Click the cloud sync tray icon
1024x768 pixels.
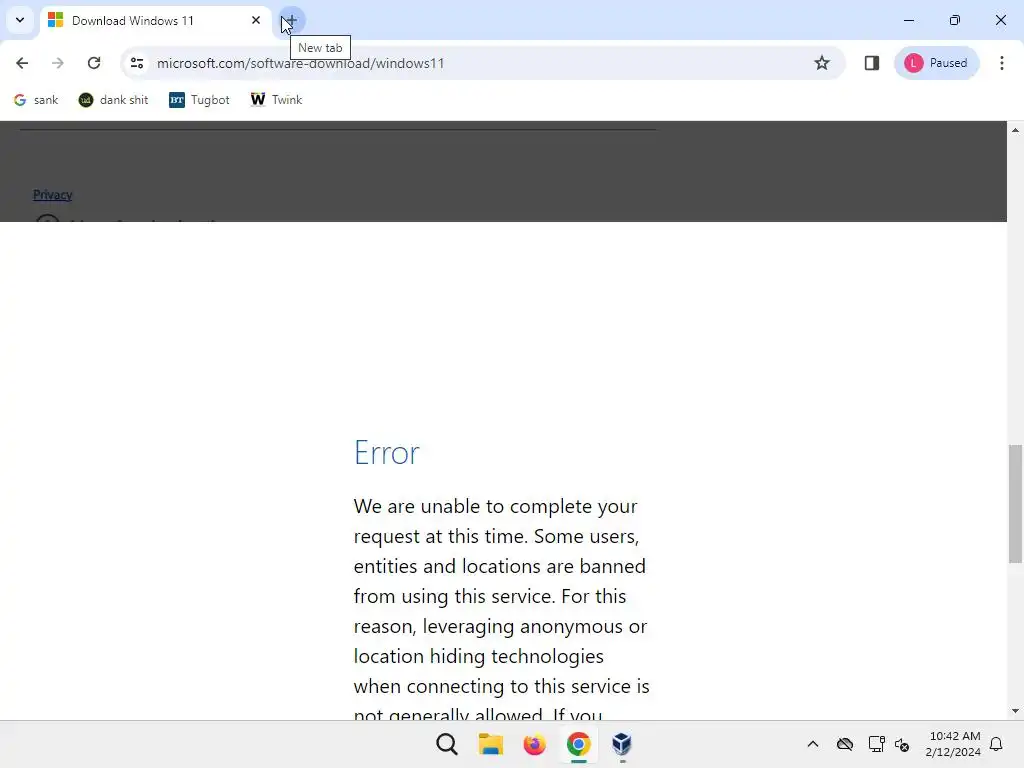coord(845,744)
